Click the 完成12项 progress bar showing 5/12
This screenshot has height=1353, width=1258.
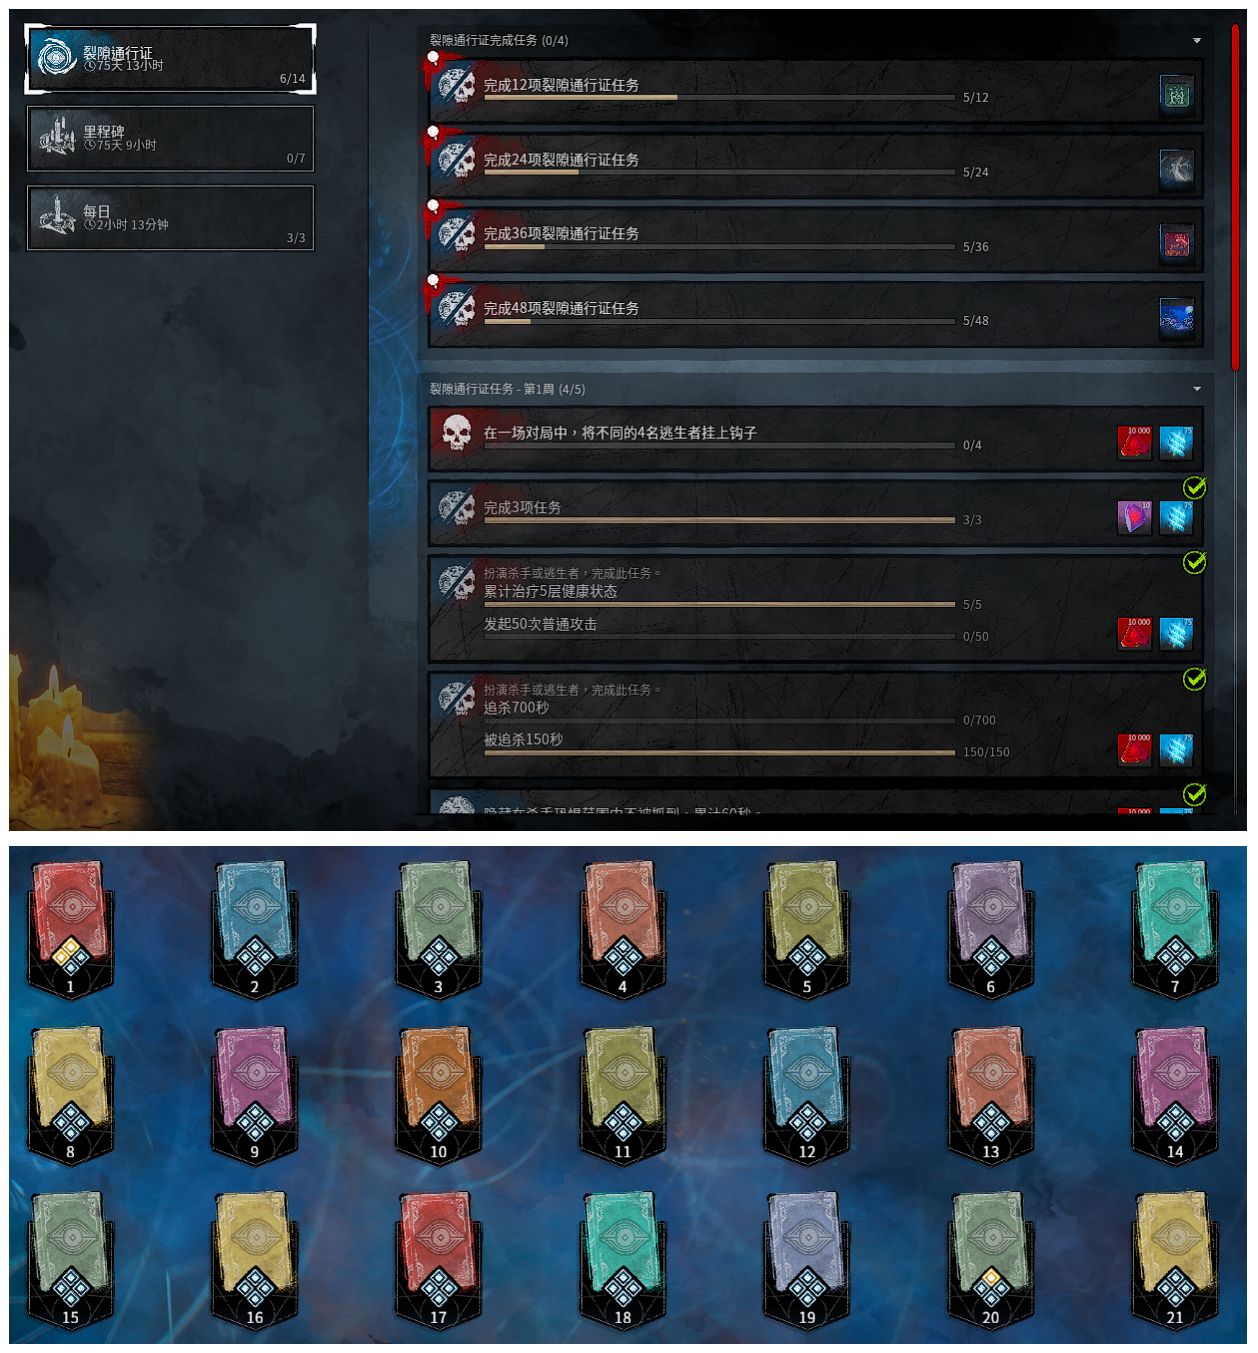719,98
